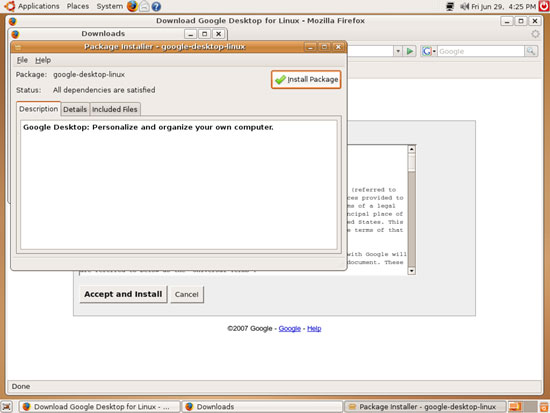Screen dimensions: 550x413
Task: Close the main Firefox window
Action: (x=535, y=21)
